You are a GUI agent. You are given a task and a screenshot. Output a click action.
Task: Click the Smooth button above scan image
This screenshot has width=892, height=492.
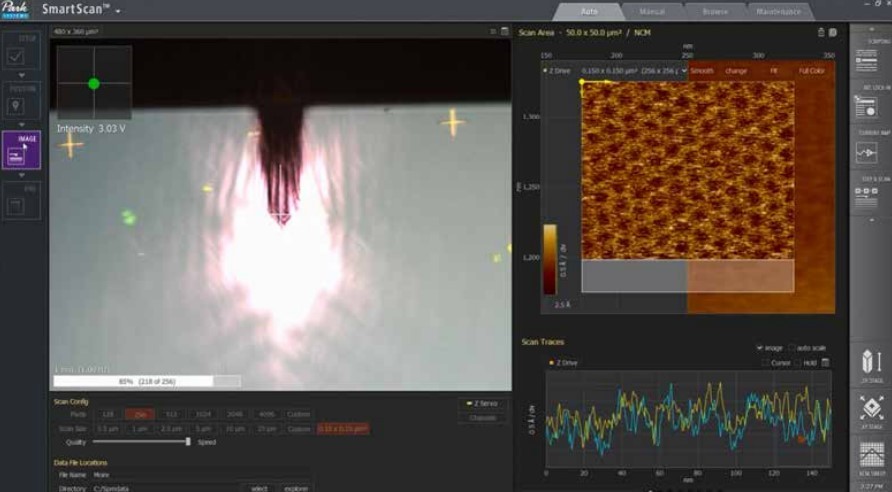(702, 71)
